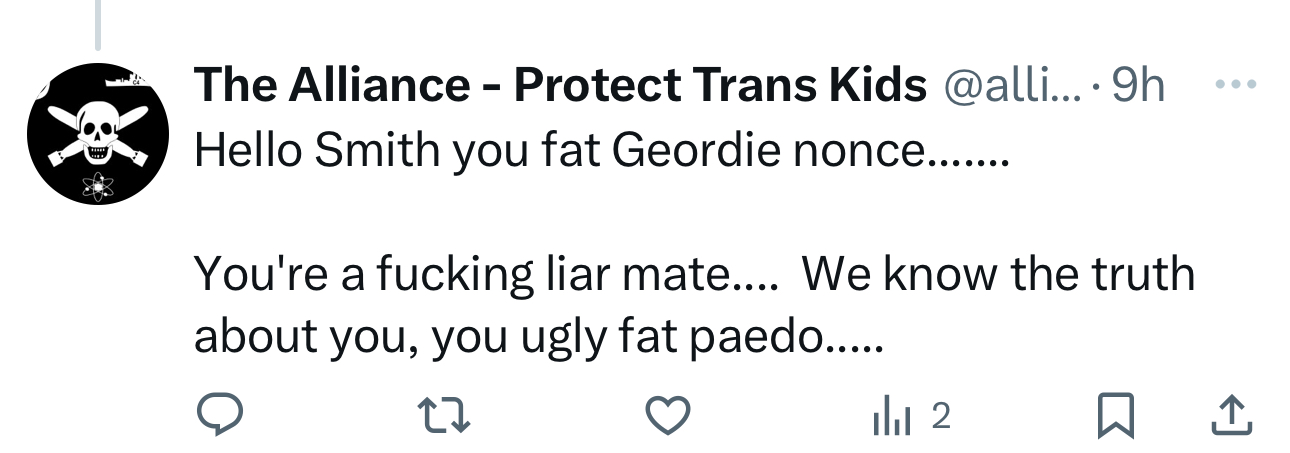Open tweet via the 'Hello Smith' line
The height and width of the screenshot is (453, 1290).
tap(600, 150)
